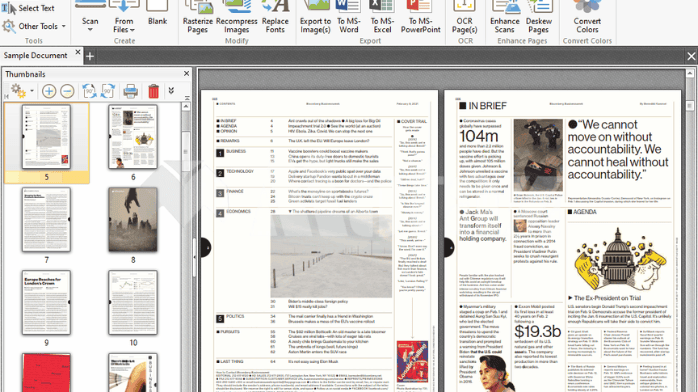Create a Blank document
This screenshot has width=698, height=392.
pyautogui.click(x=158, y=14)
